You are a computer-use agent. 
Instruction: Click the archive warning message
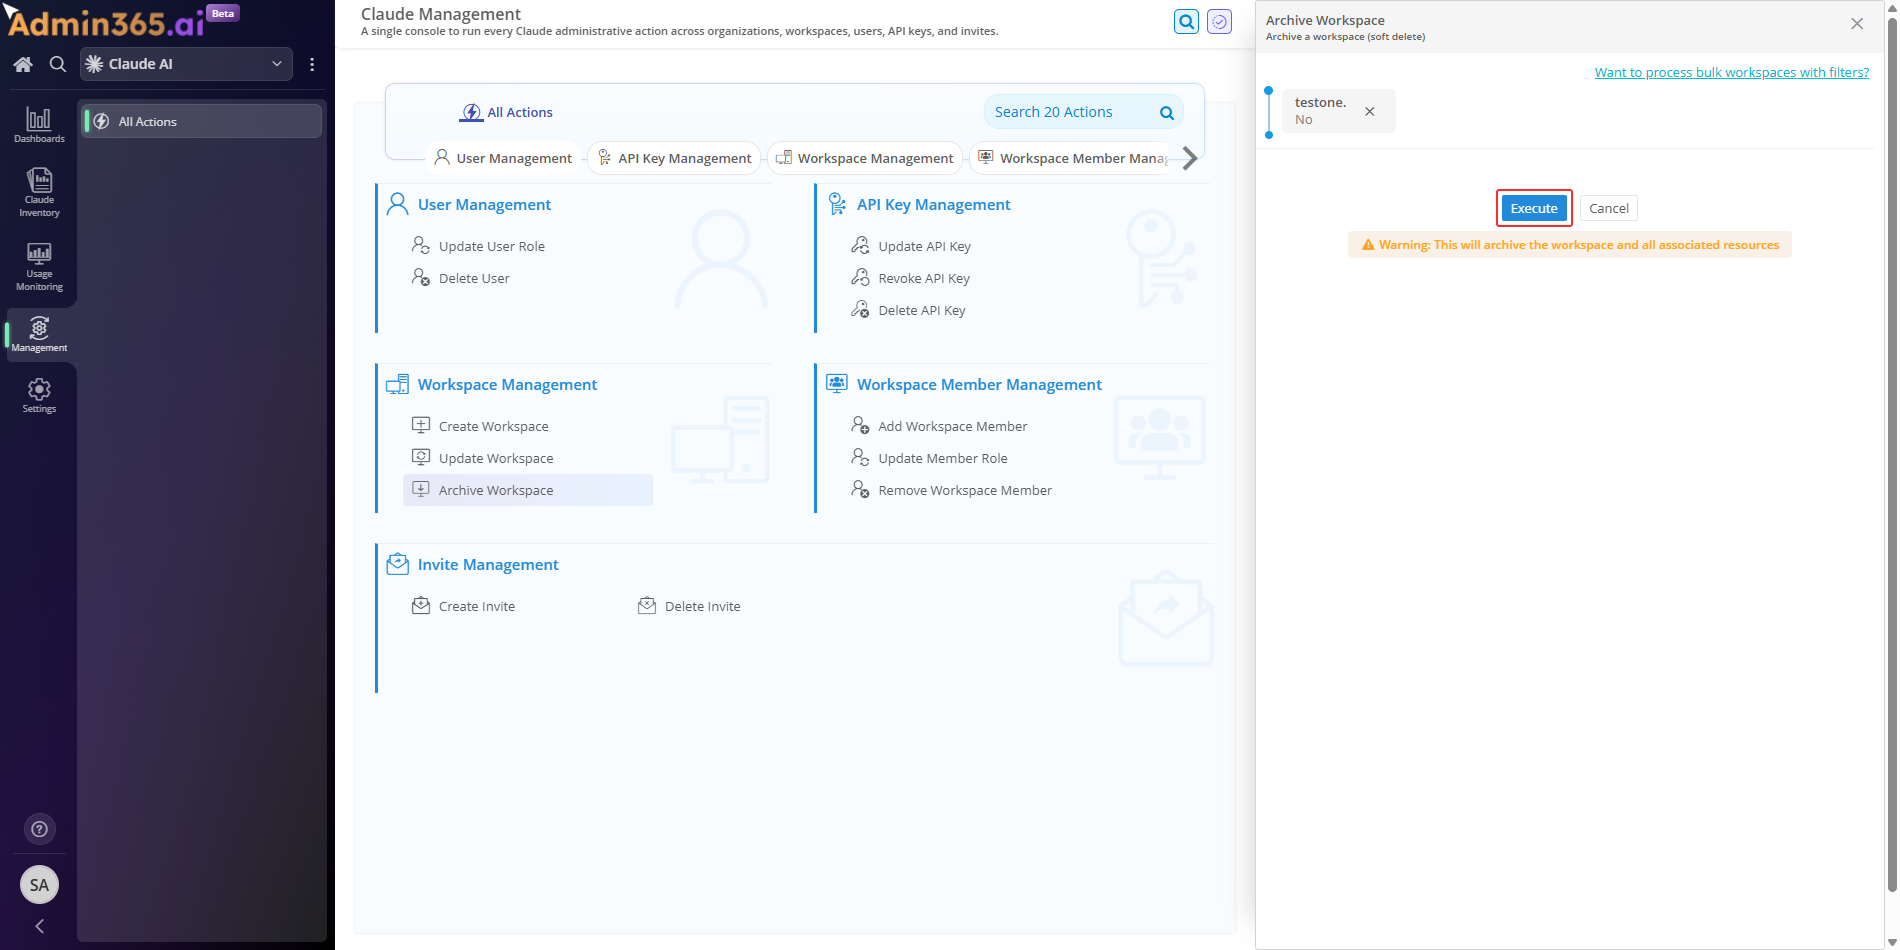click(1569, 244)
